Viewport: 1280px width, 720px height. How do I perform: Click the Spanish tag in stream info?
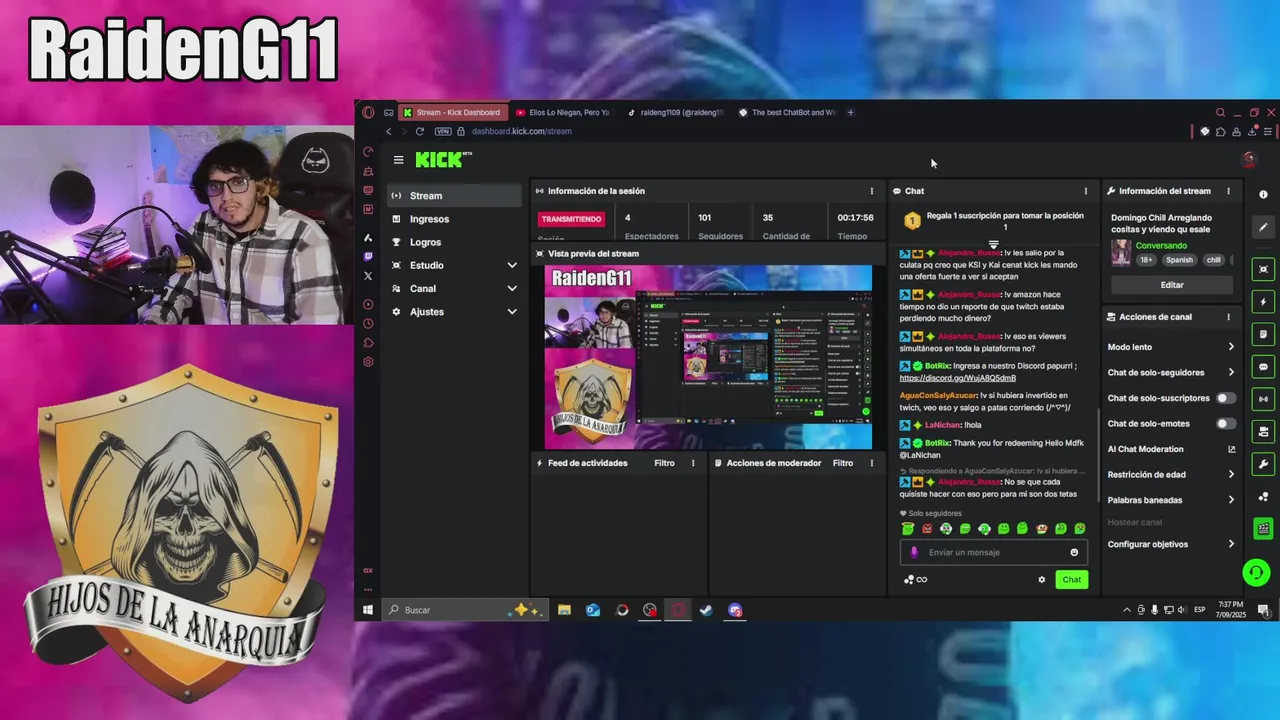coord(1179,260)
